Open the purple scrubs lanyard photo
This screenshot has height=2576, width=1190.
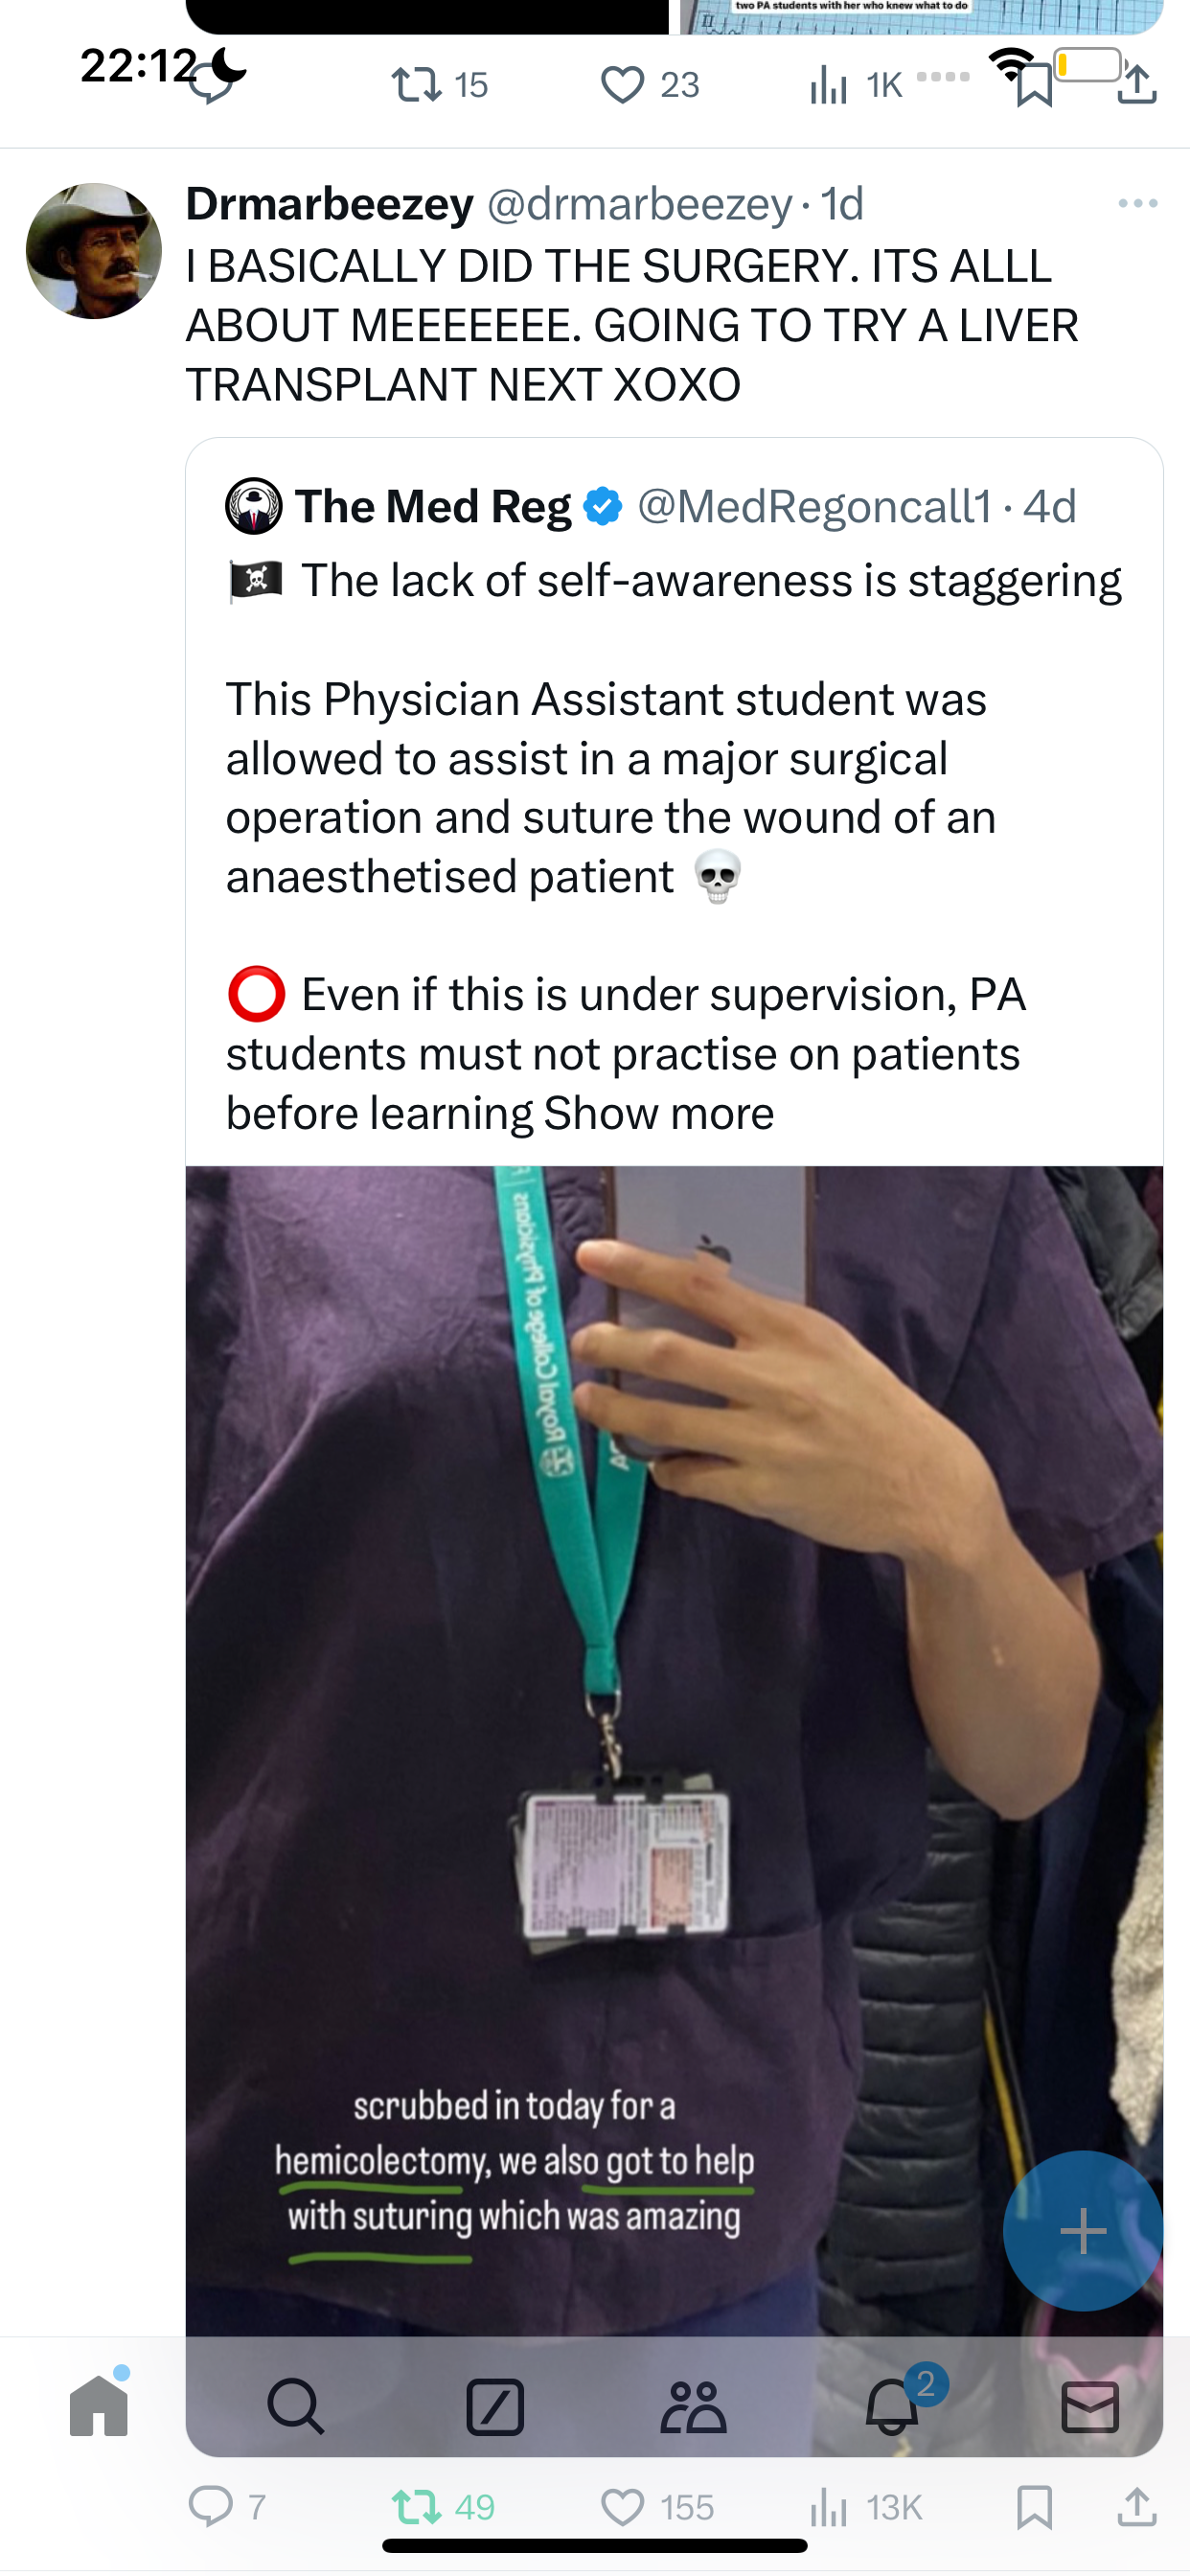[674, 1750]
